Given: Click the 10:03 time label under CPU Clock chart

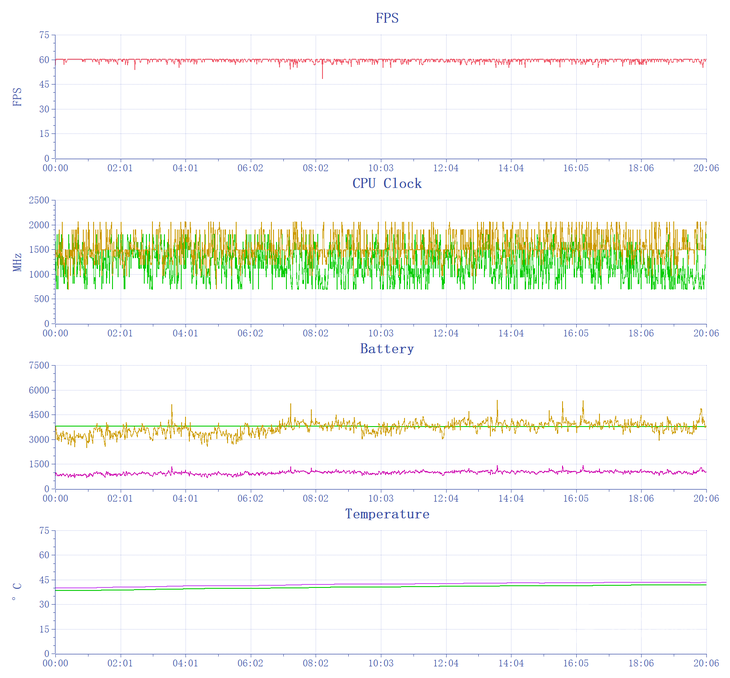Looking at the screenshot, I should [380, 334].
